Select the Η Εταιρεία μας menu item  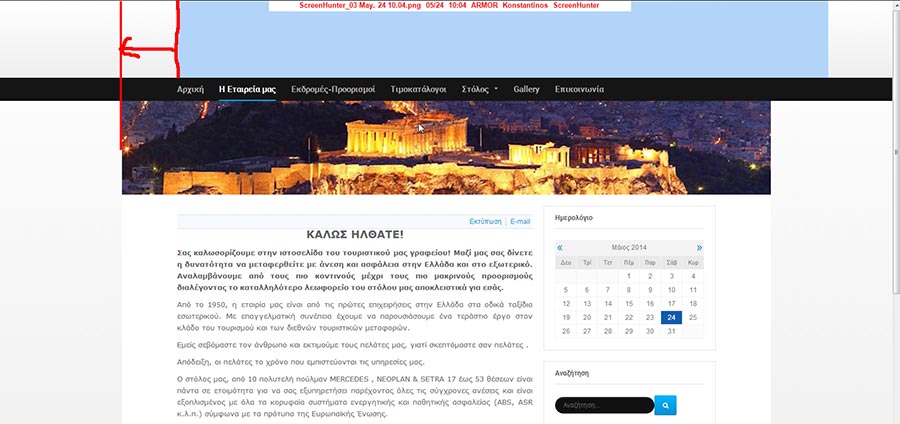click(x=247, y=90)
